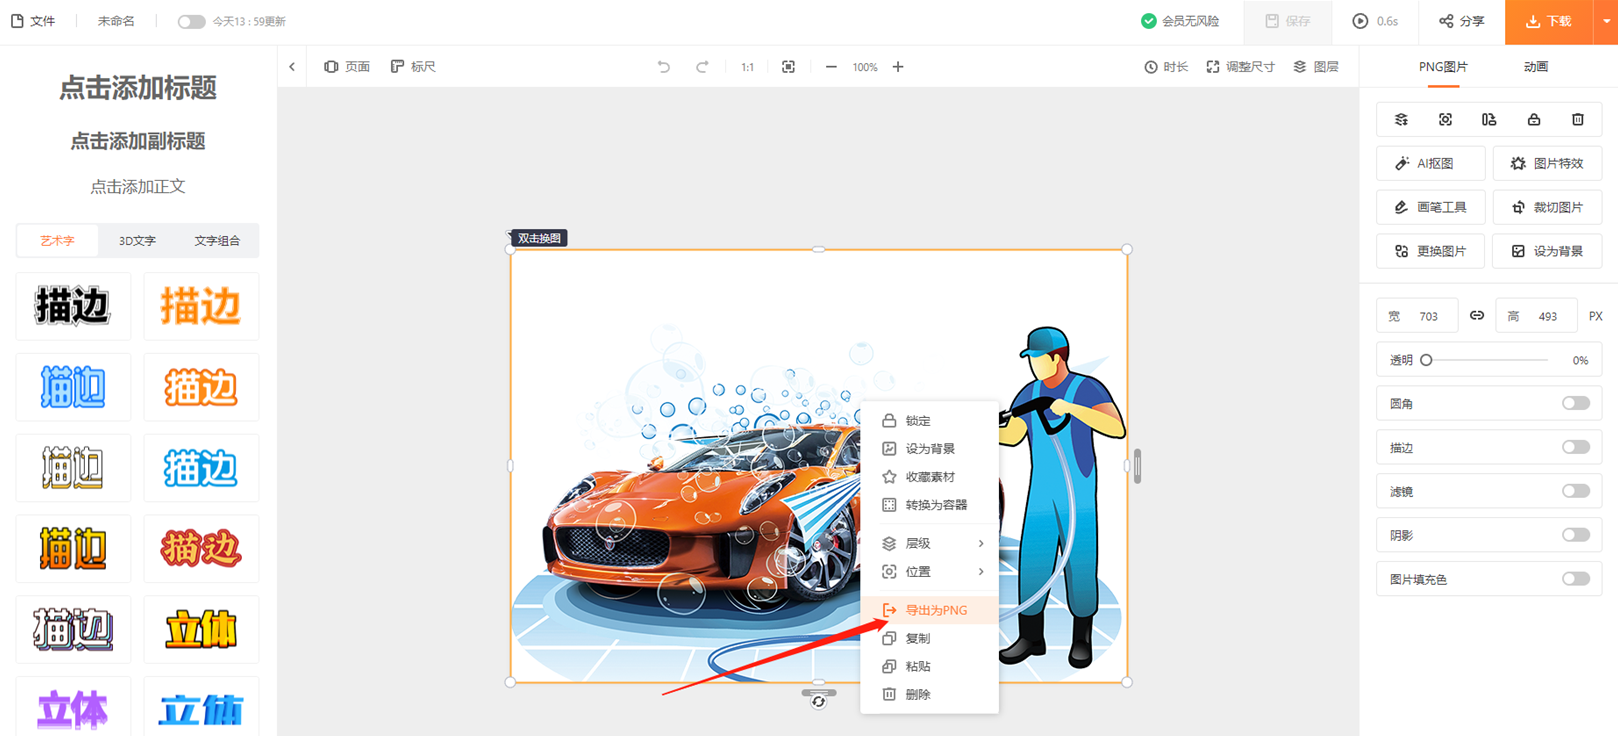Click the 透明 transparency slider handle
The width and height of the screenshot is (1618, 736).
pyautogui.click(x=1427, y=360)
